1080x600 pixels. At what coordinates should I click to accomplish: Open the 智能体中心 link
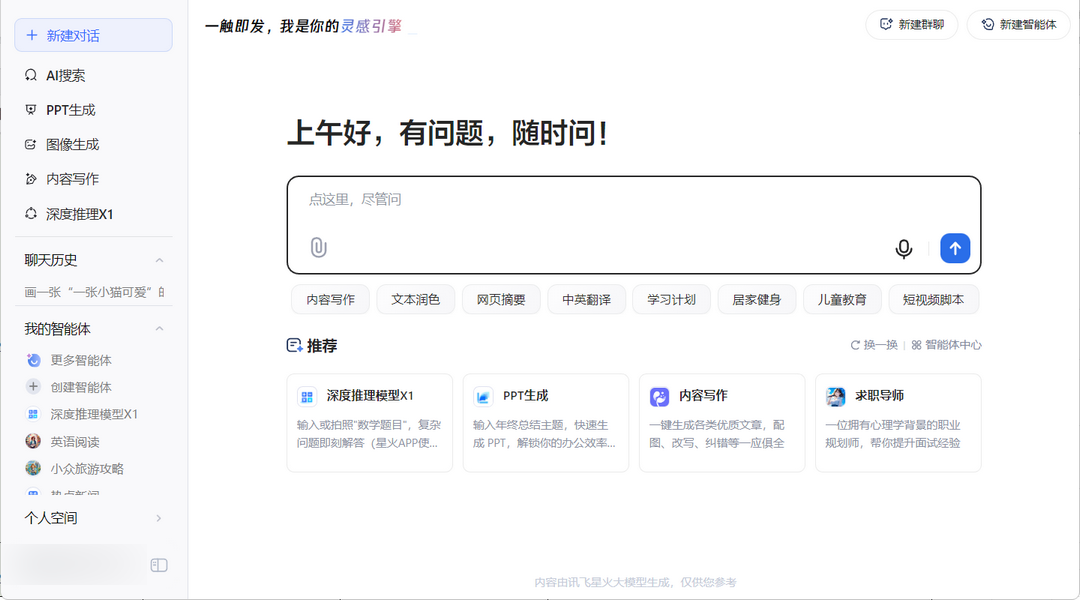point(946,345)
